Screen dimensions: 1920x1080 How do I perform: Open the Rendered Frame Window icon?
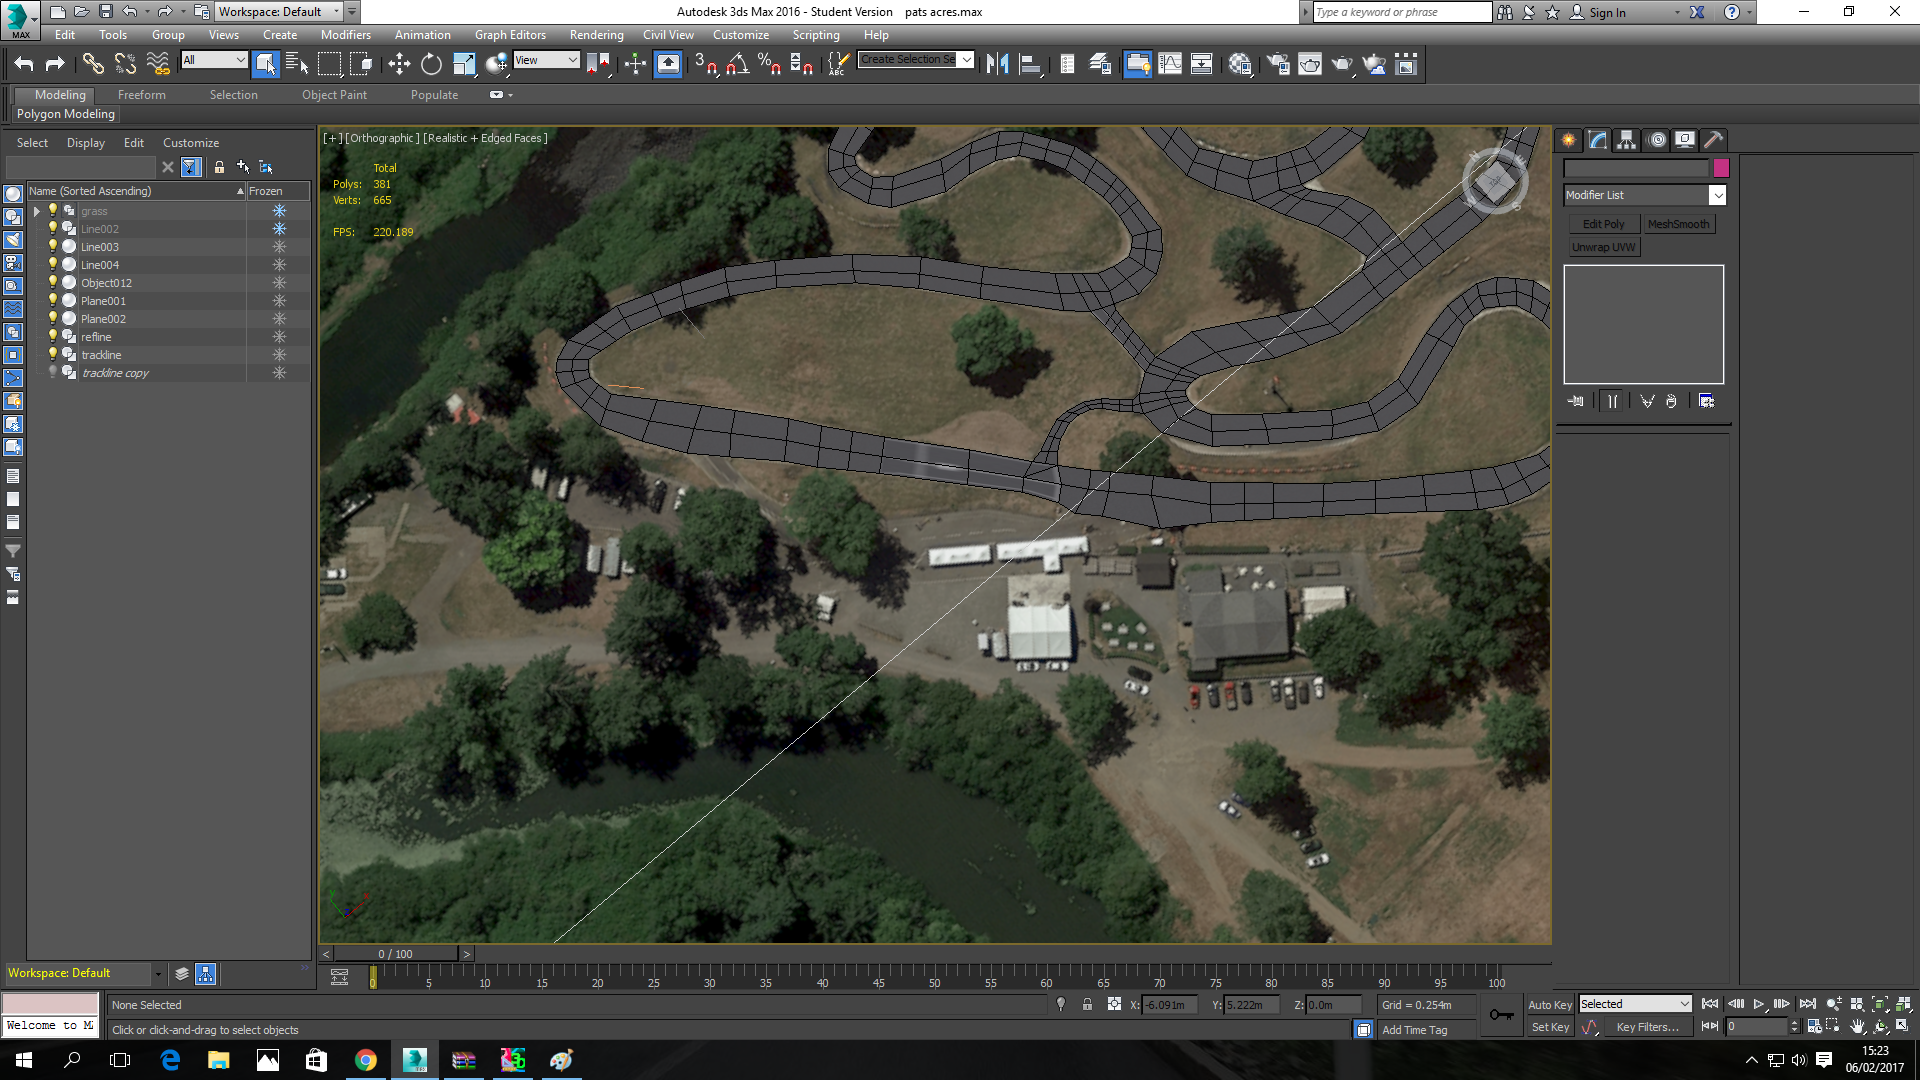(x=1310, y=64)
